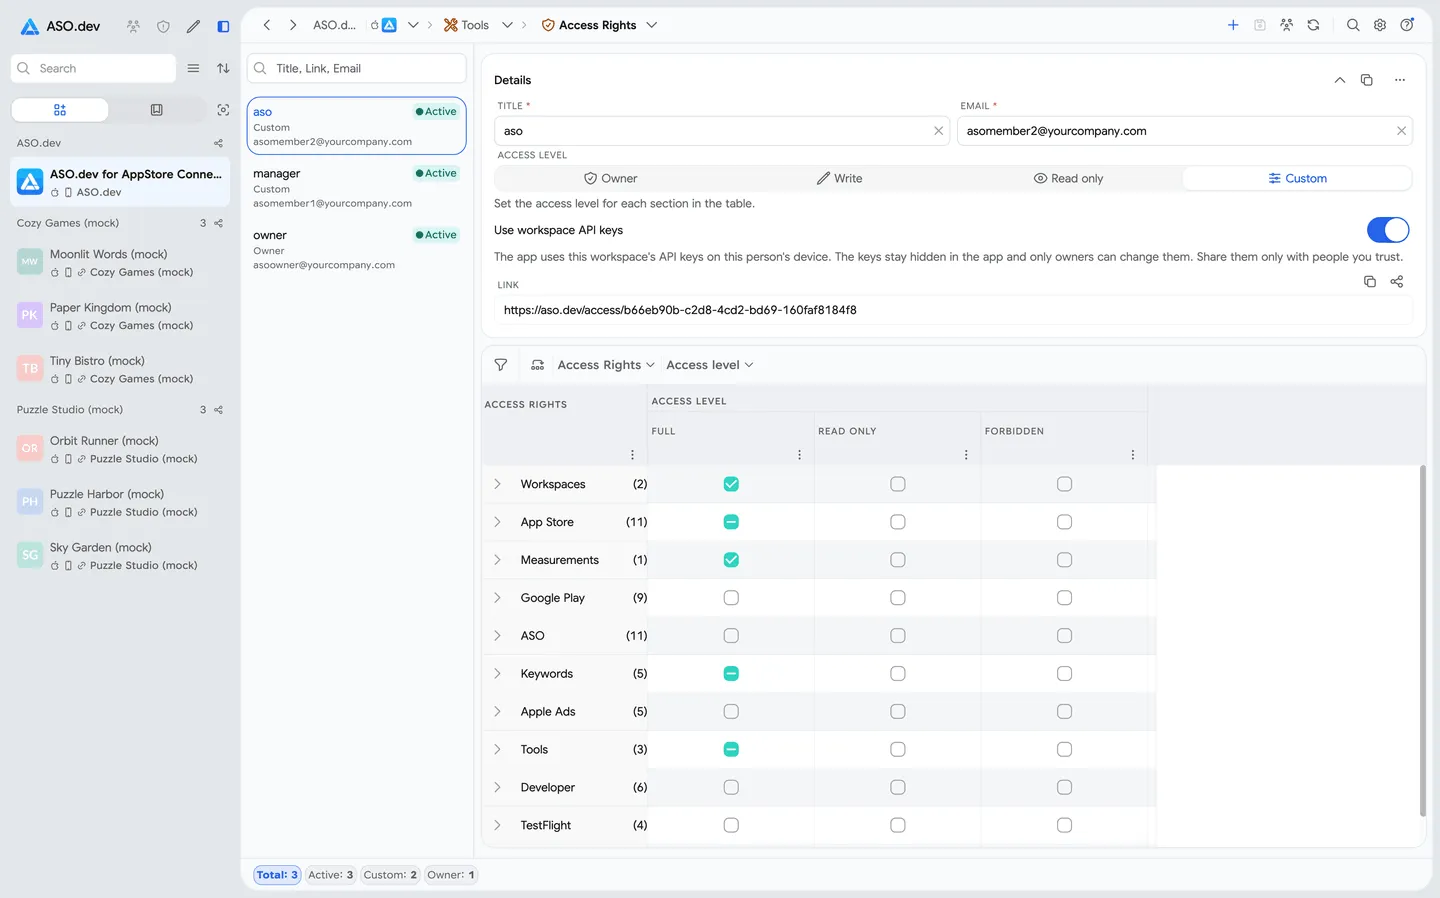Switch to the bookmarks sidebar tab

(156, 110)
